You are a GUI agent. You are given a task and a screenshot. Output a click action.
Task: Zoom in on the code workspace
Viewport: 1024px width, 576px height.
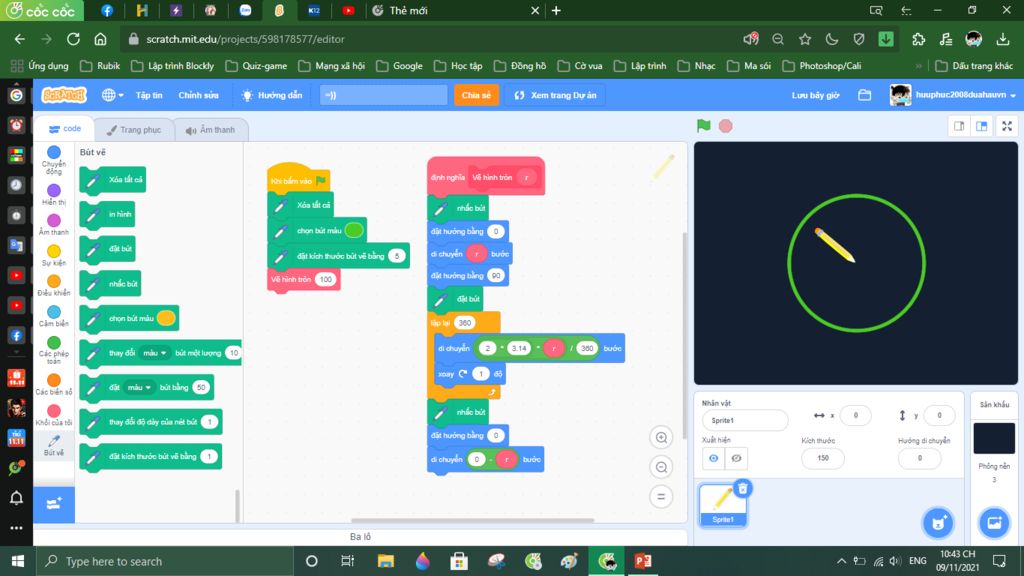pos(660,438)
